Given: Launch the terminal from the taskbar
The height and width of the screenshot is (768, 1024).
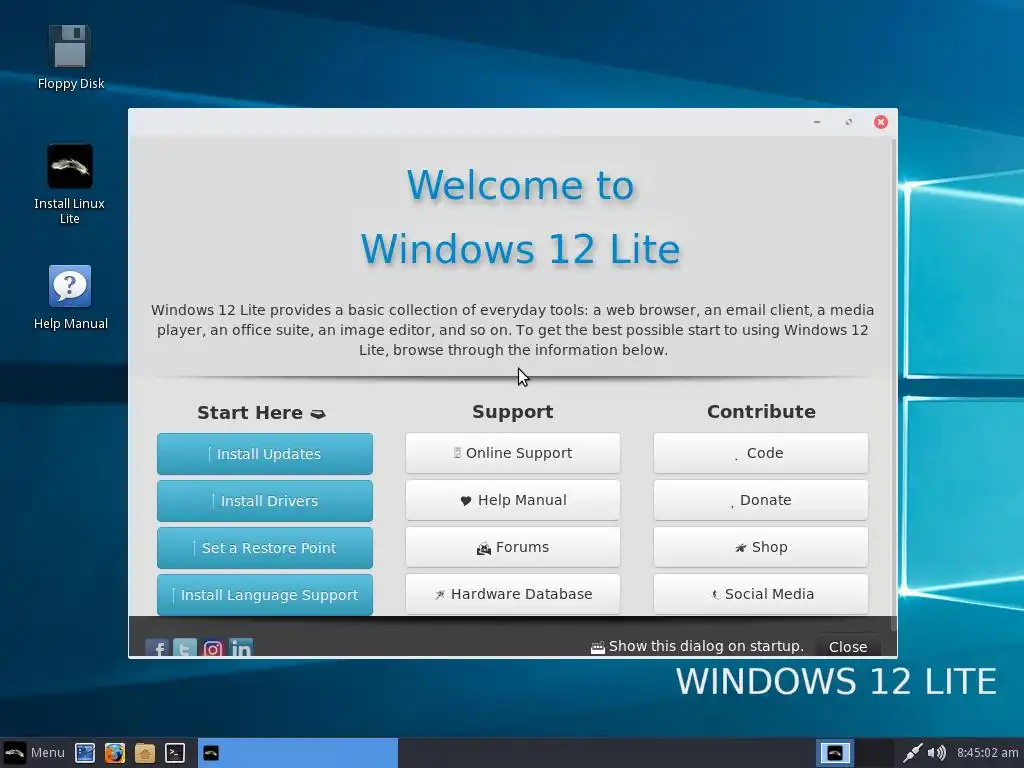Looking at the screenshot, I should tap(174, 753).
